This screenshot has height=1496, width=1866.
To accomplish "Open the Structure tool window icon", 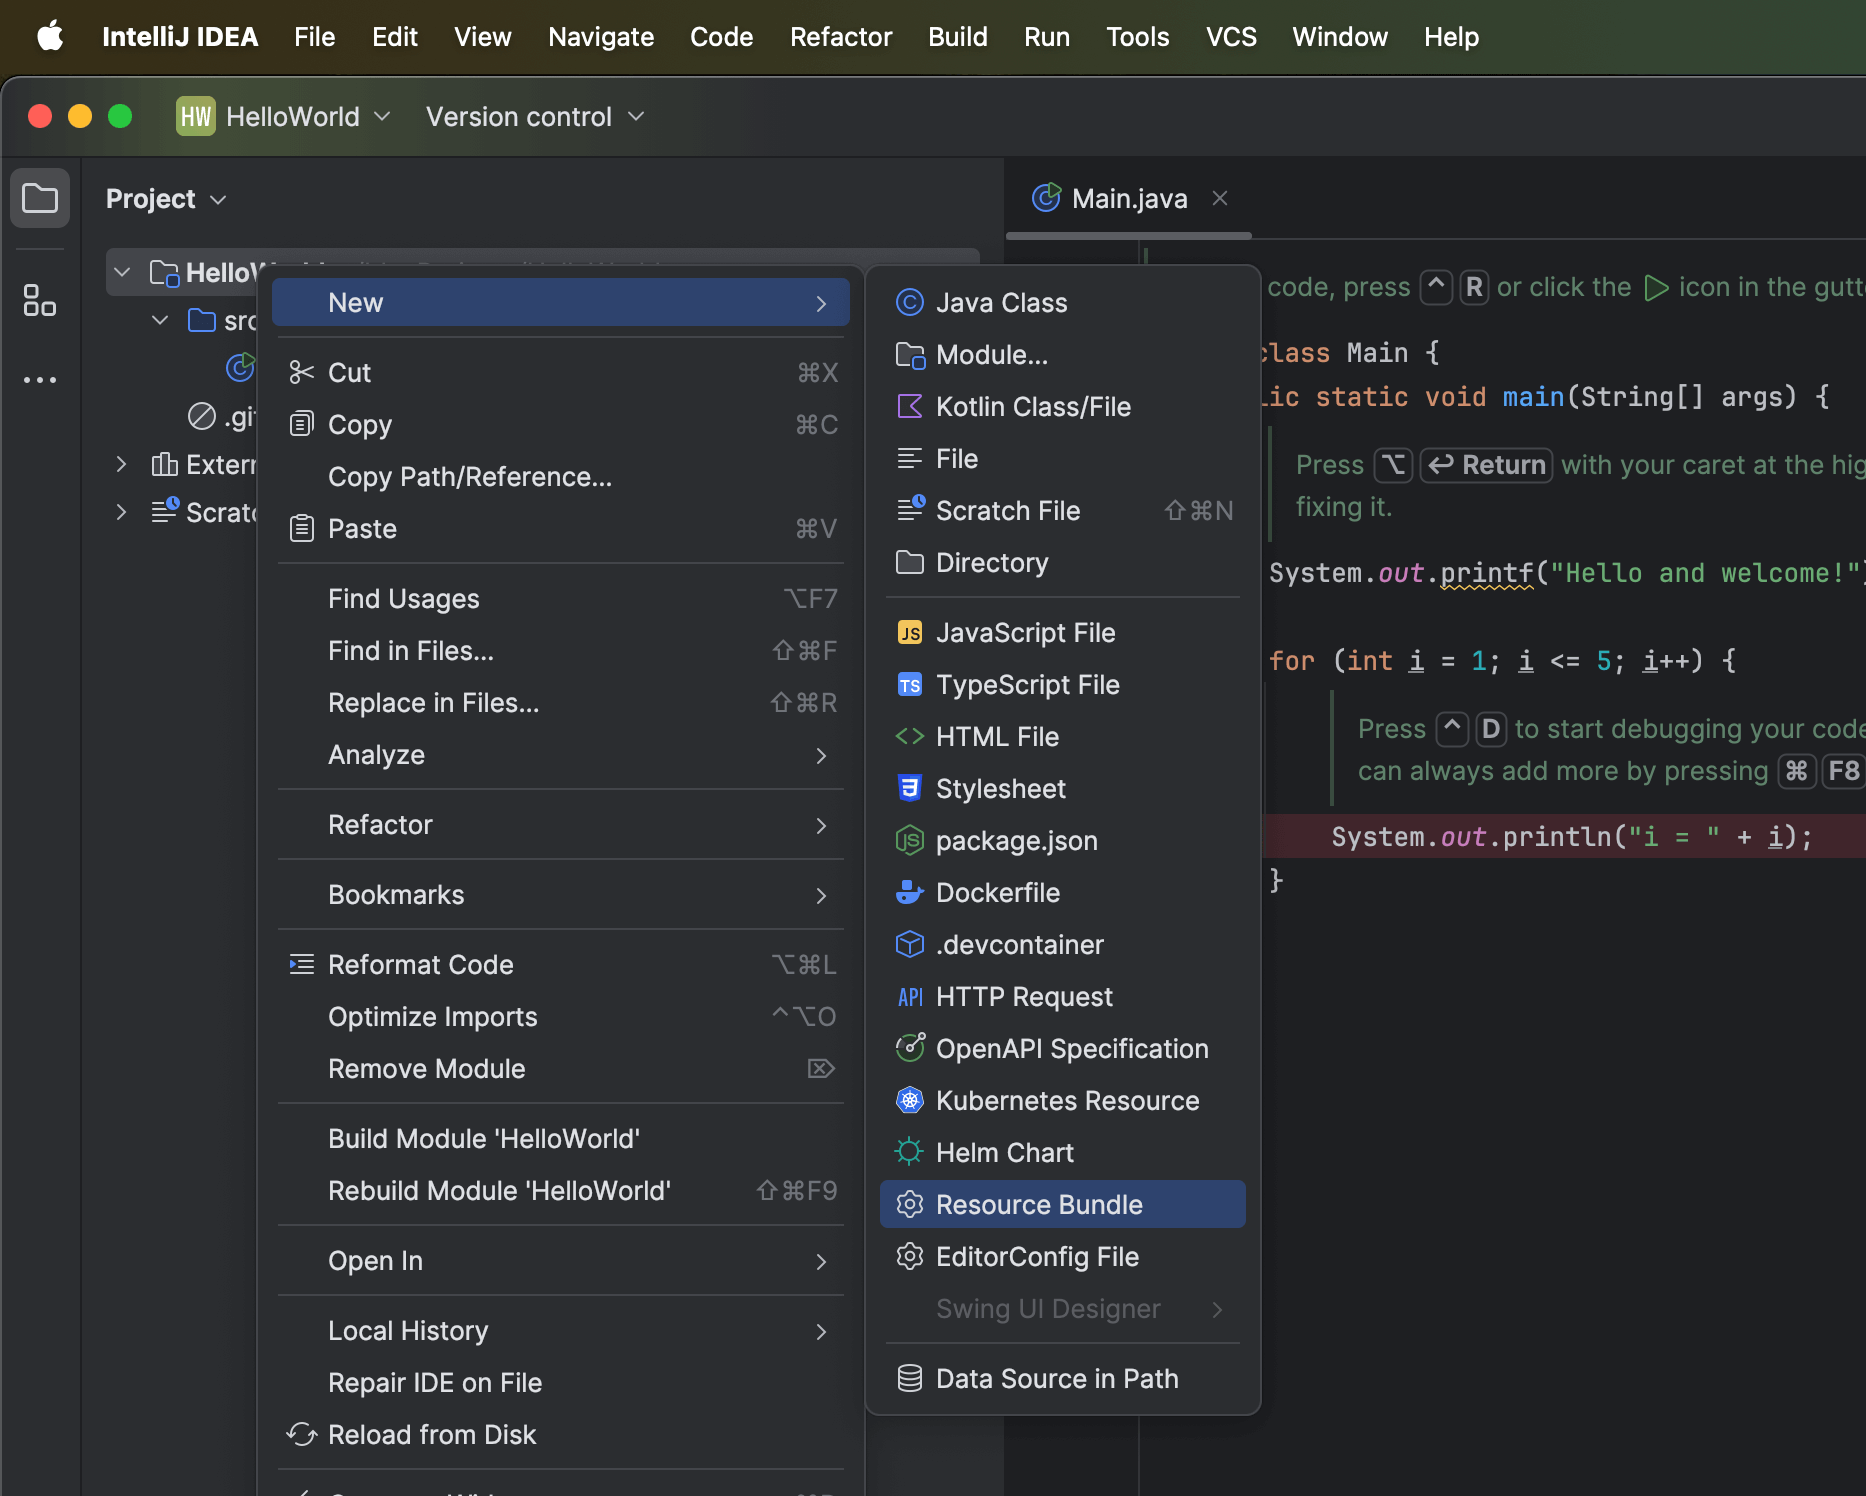I will (x=40, y=300).
